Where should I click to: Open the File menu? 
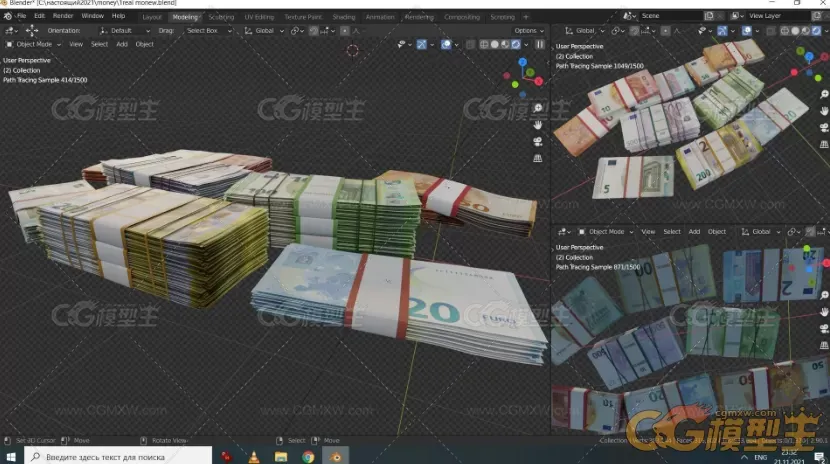pos(22,16)
